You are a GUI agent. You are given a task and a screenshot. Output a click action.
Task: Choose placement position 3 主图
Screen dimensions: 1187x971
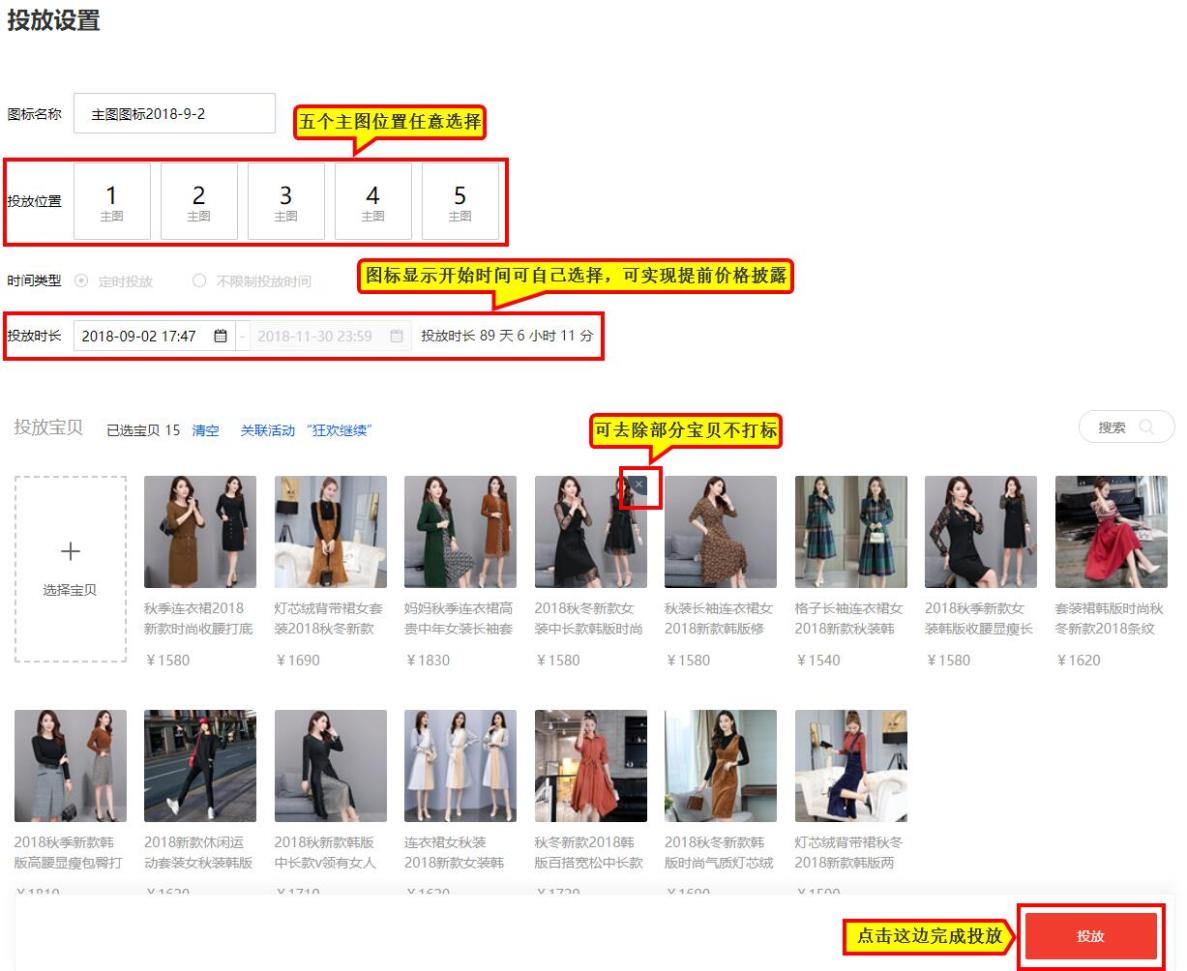click(x=286, y=201)
